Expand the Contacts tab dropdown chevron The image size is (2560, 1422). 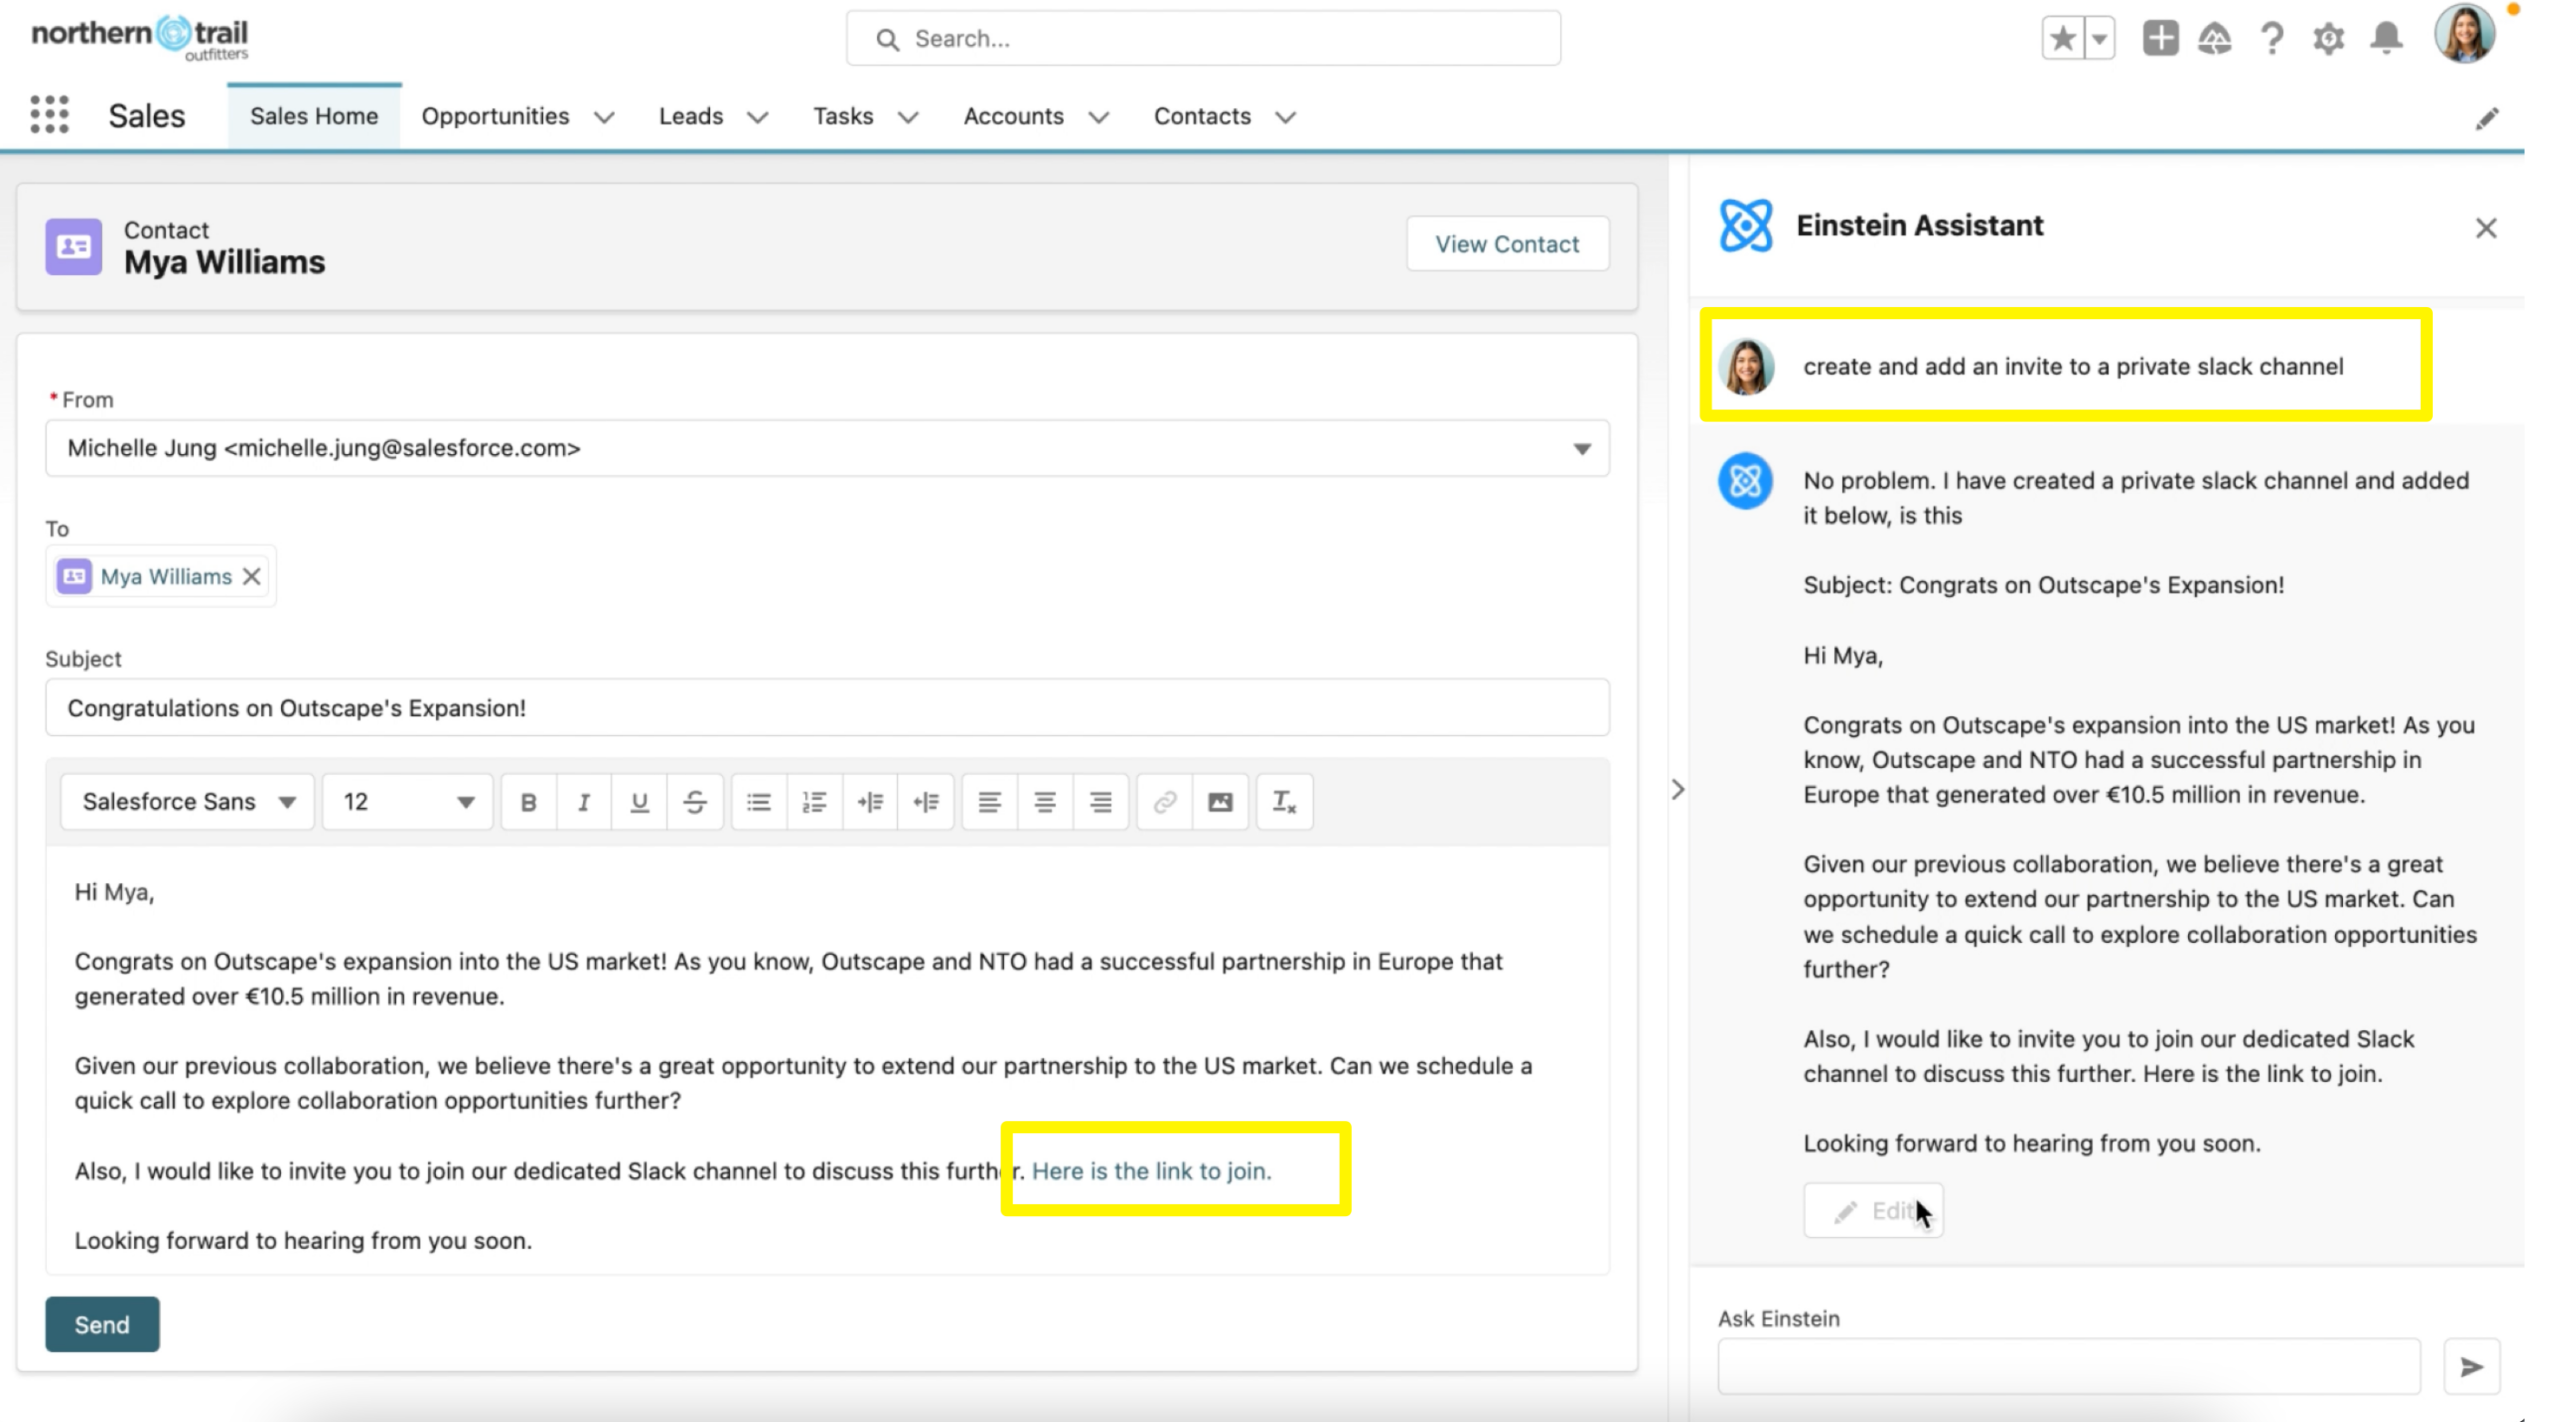(1285, 117)
